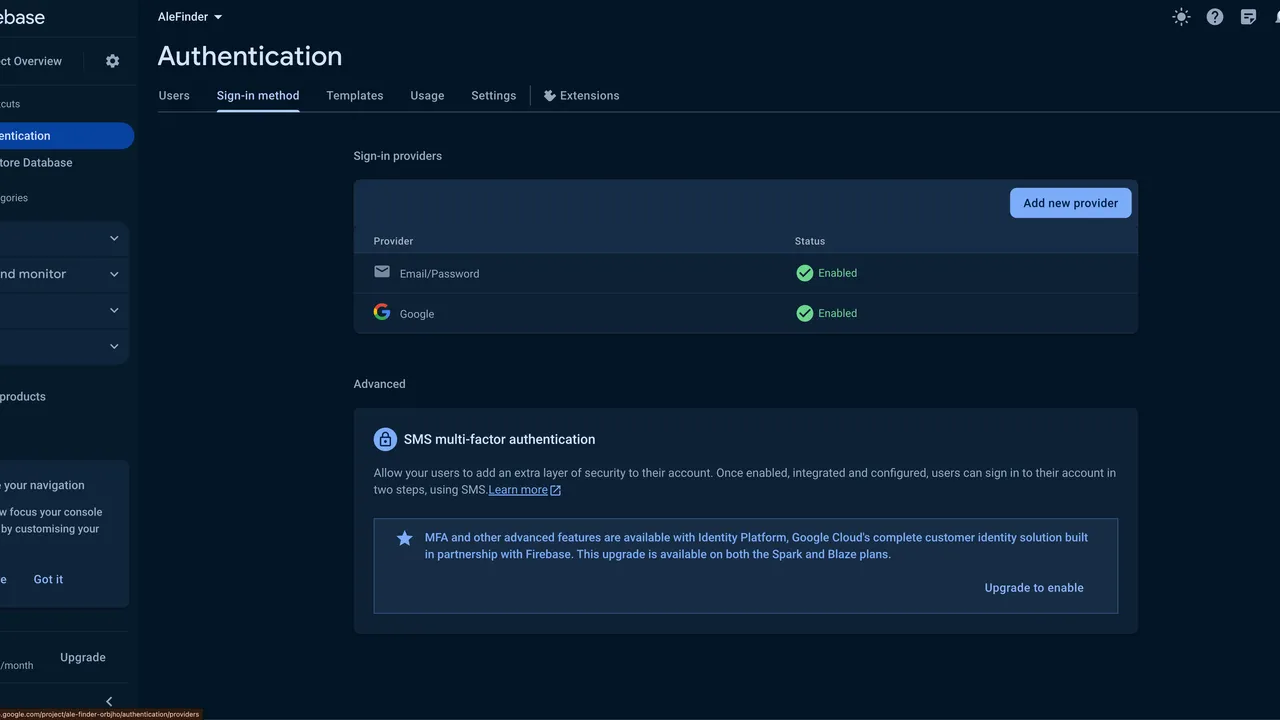Open the help question mark icon
The height and width of the screenshot is (720, 1280).
[x=1215, y=17]
